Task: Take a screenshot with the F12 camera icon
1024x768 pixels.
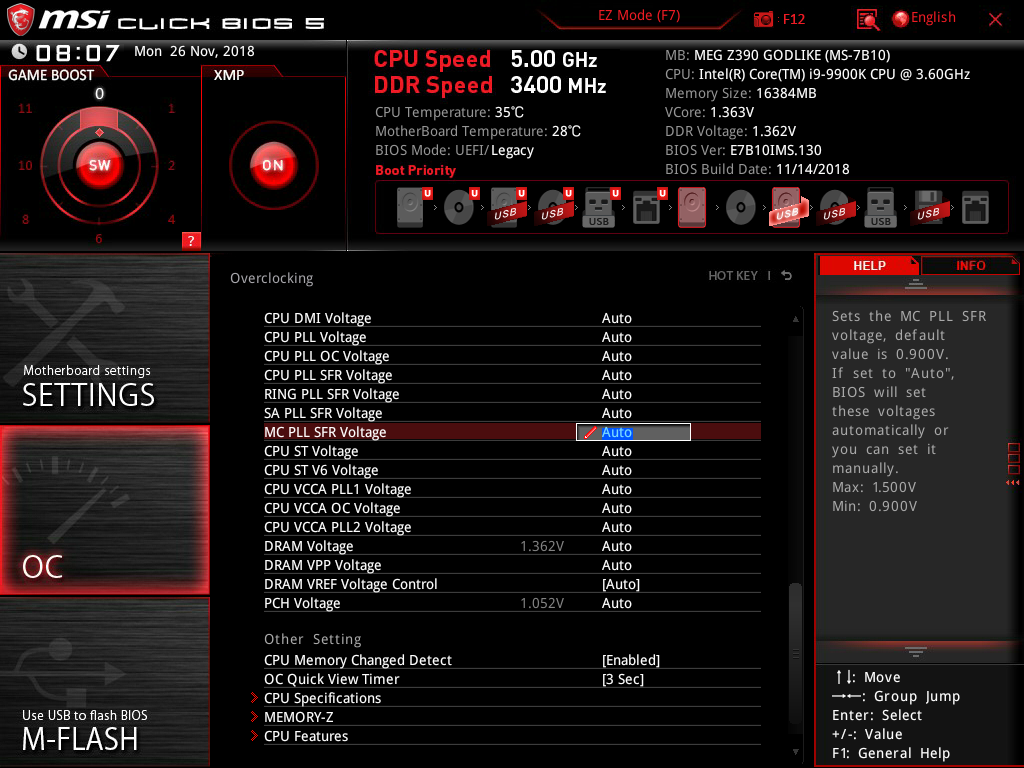Action: [764, 19]
